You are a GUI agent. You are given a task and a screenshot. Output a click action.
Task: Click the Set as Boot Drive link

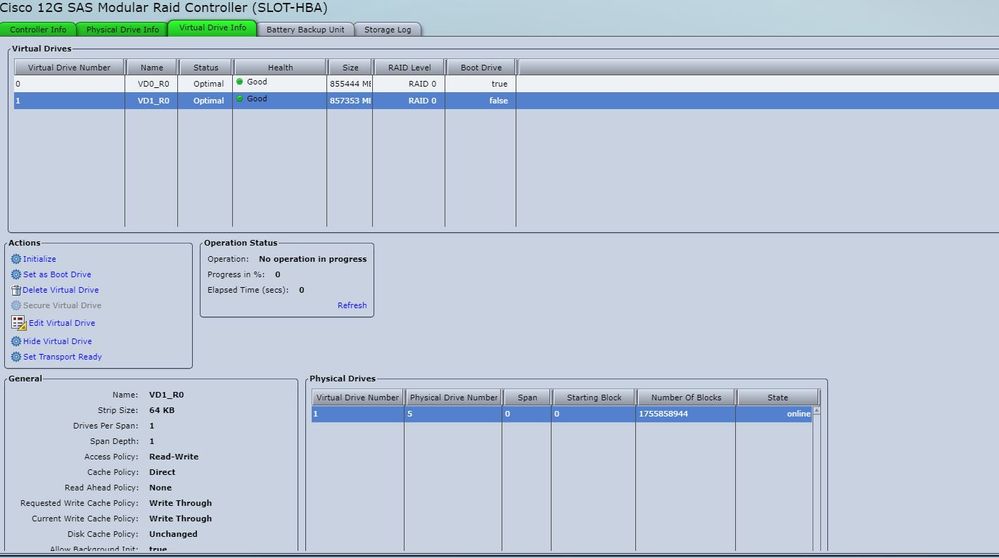click(57, 275)
